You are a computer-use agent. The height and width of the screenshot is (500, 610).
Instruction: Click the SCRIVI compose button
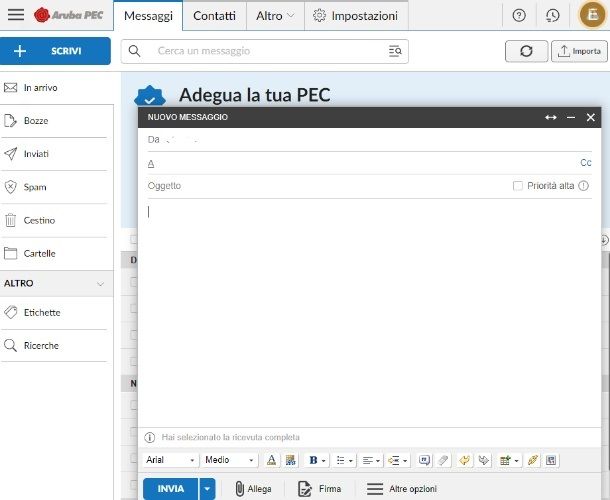click(x=55, y=51)
